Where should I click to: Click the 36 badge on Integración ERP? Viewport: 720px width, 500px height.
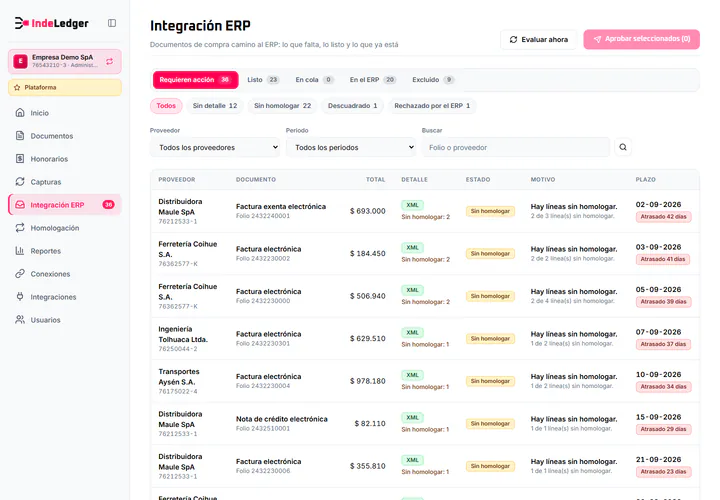(x=108, y=205)
